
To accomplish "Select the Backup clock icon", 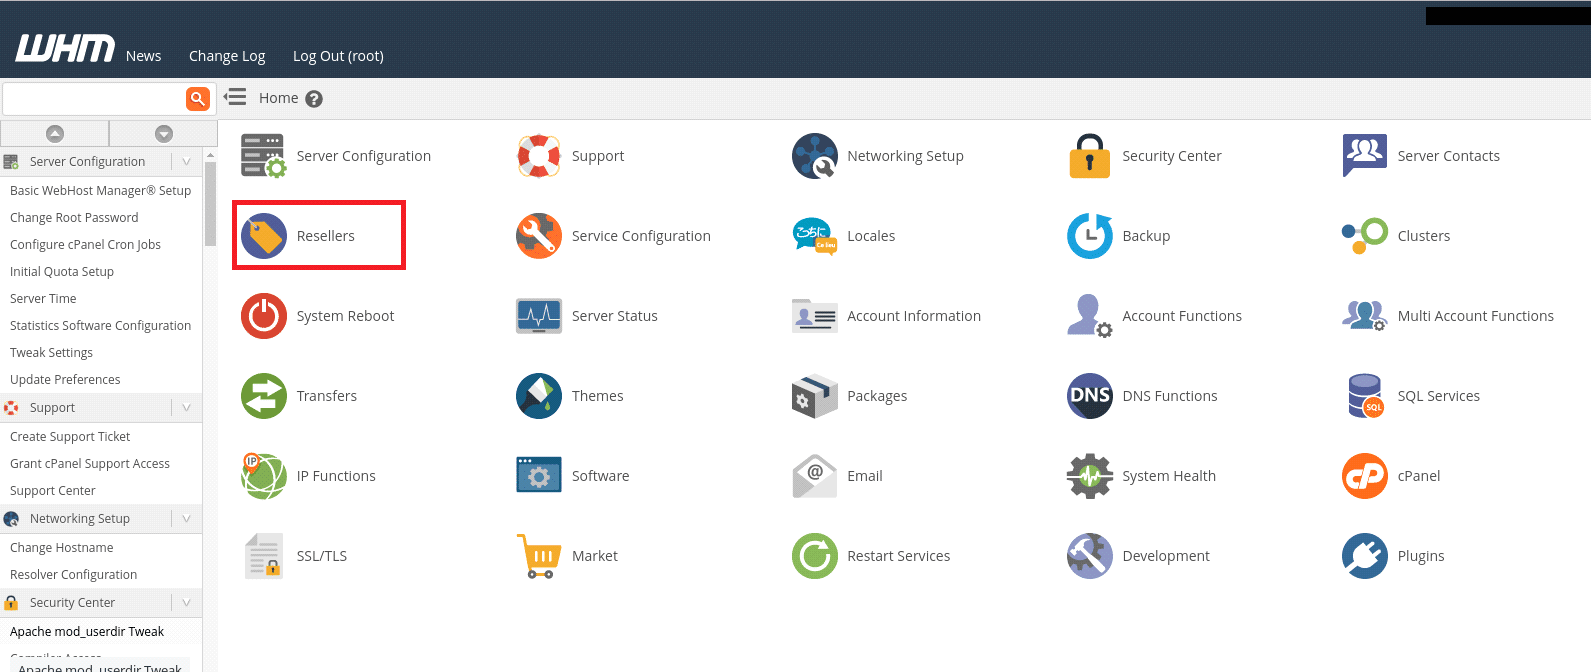I will click(1089, 236).
